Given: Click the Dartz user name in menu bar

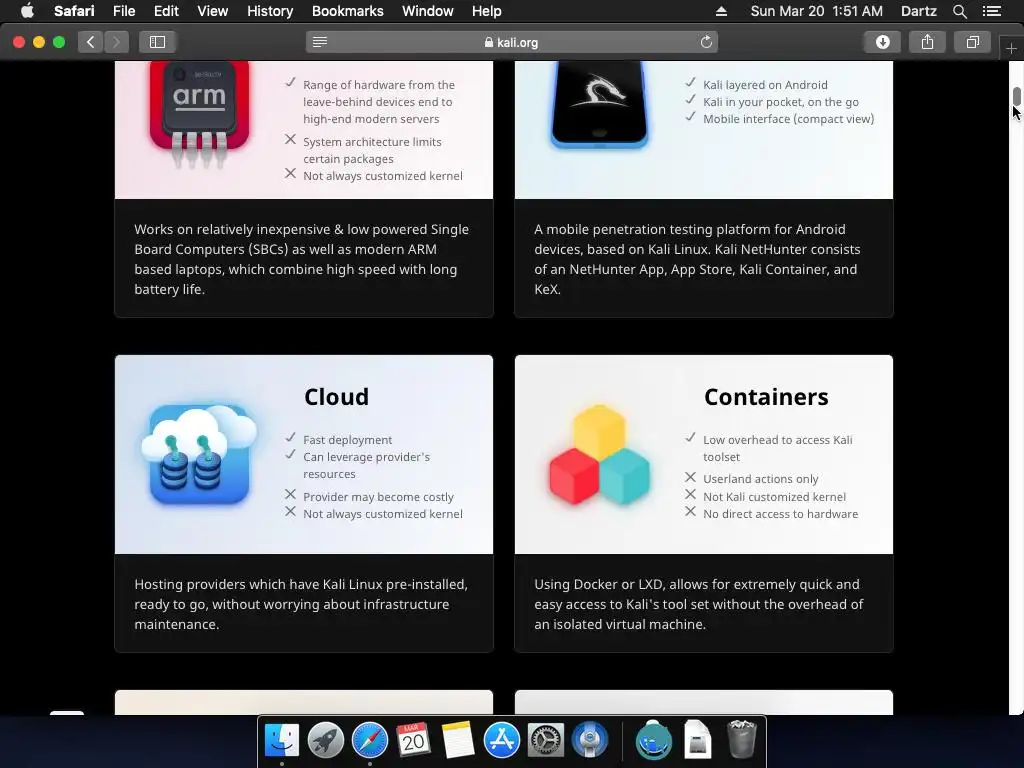Looking at the screenshot, I should tap(919, 11).
